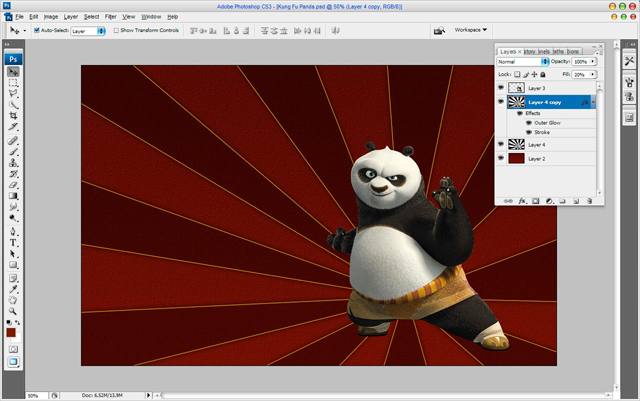
Task: Toggle lock all padlock icon
Action: click(x=543, y=74)
